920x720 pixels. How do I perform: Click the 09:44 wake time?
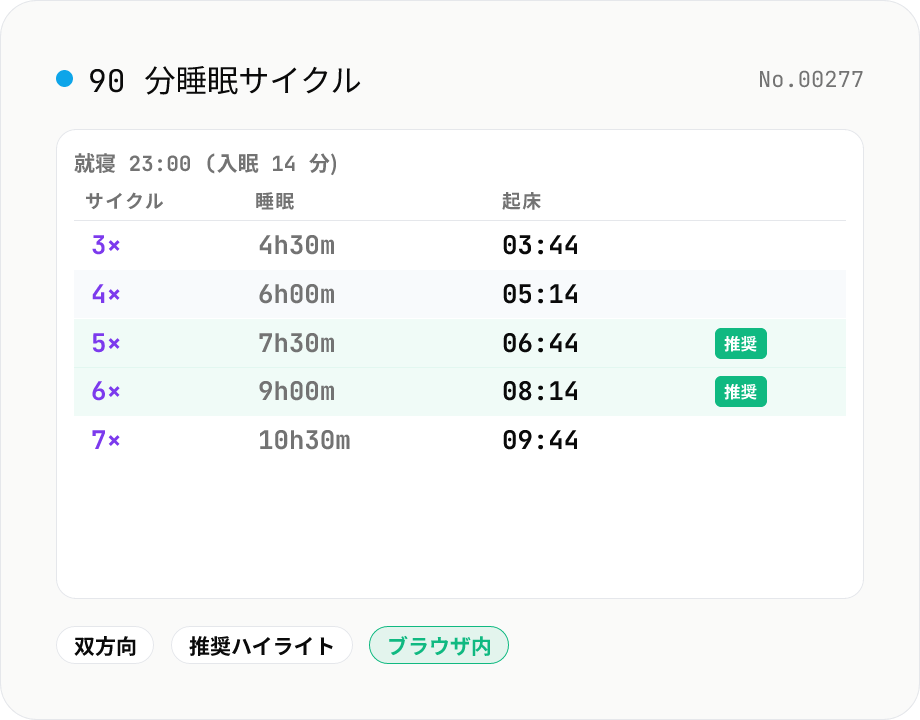(540, 440)
